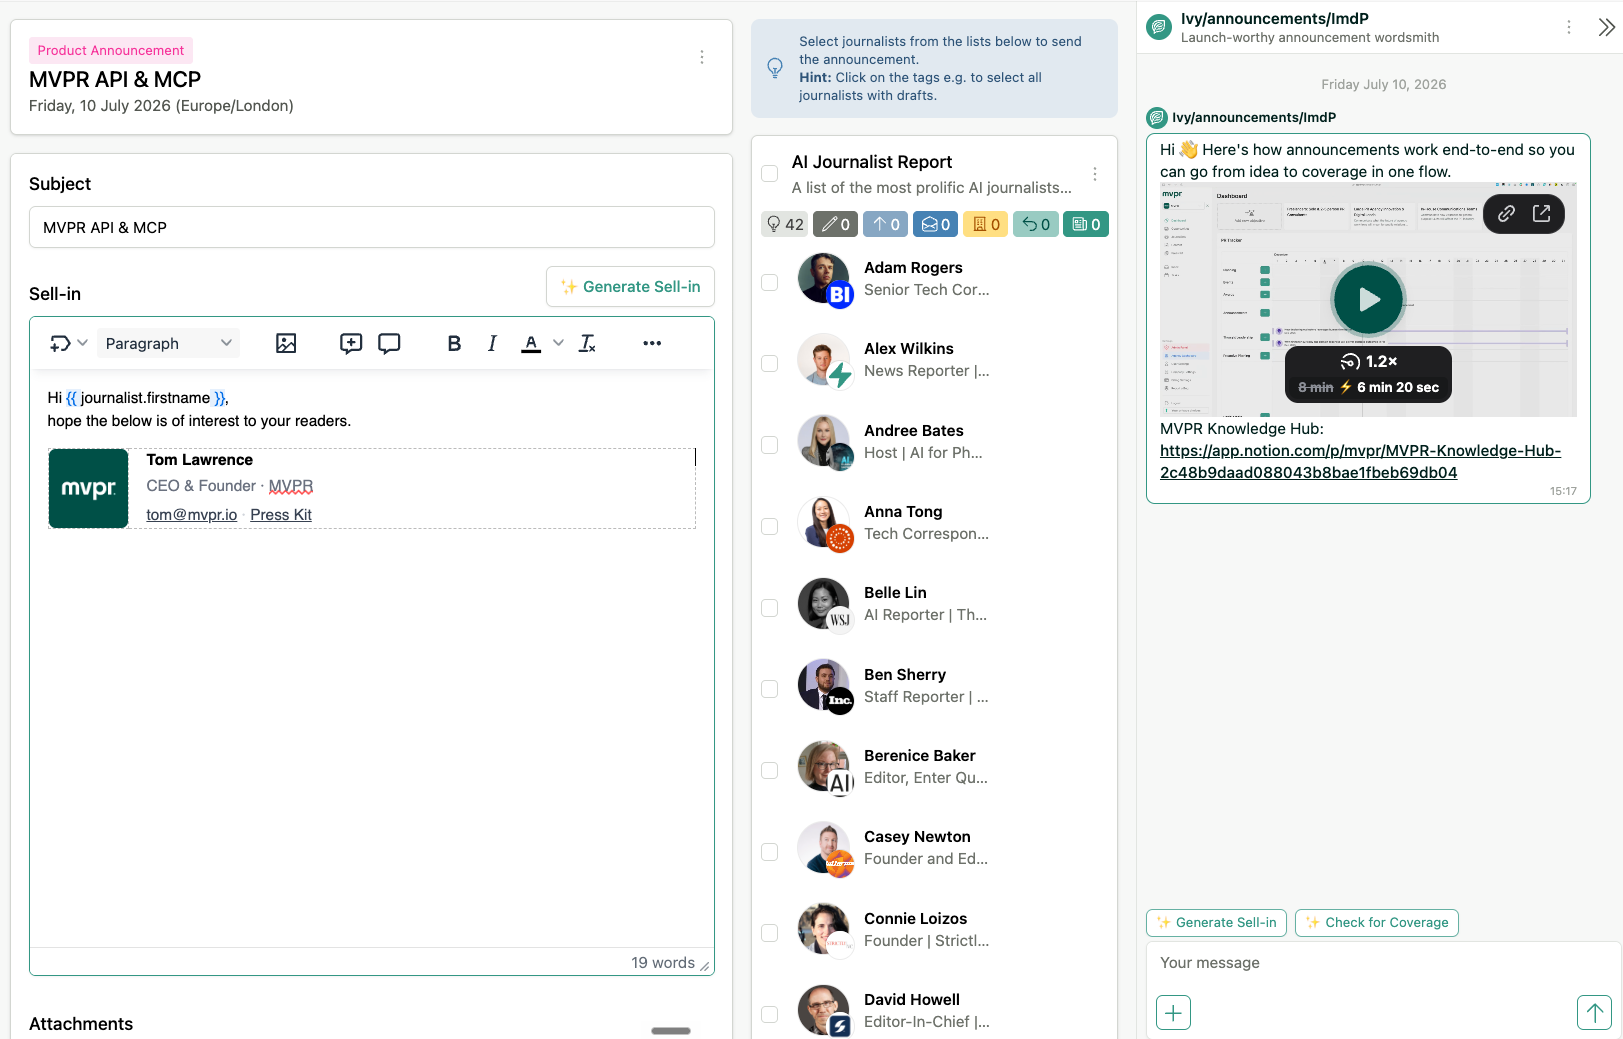The image size is (1623, 1039).
Task: Toggle italic formatting
Action: click(x=492, y=343)
